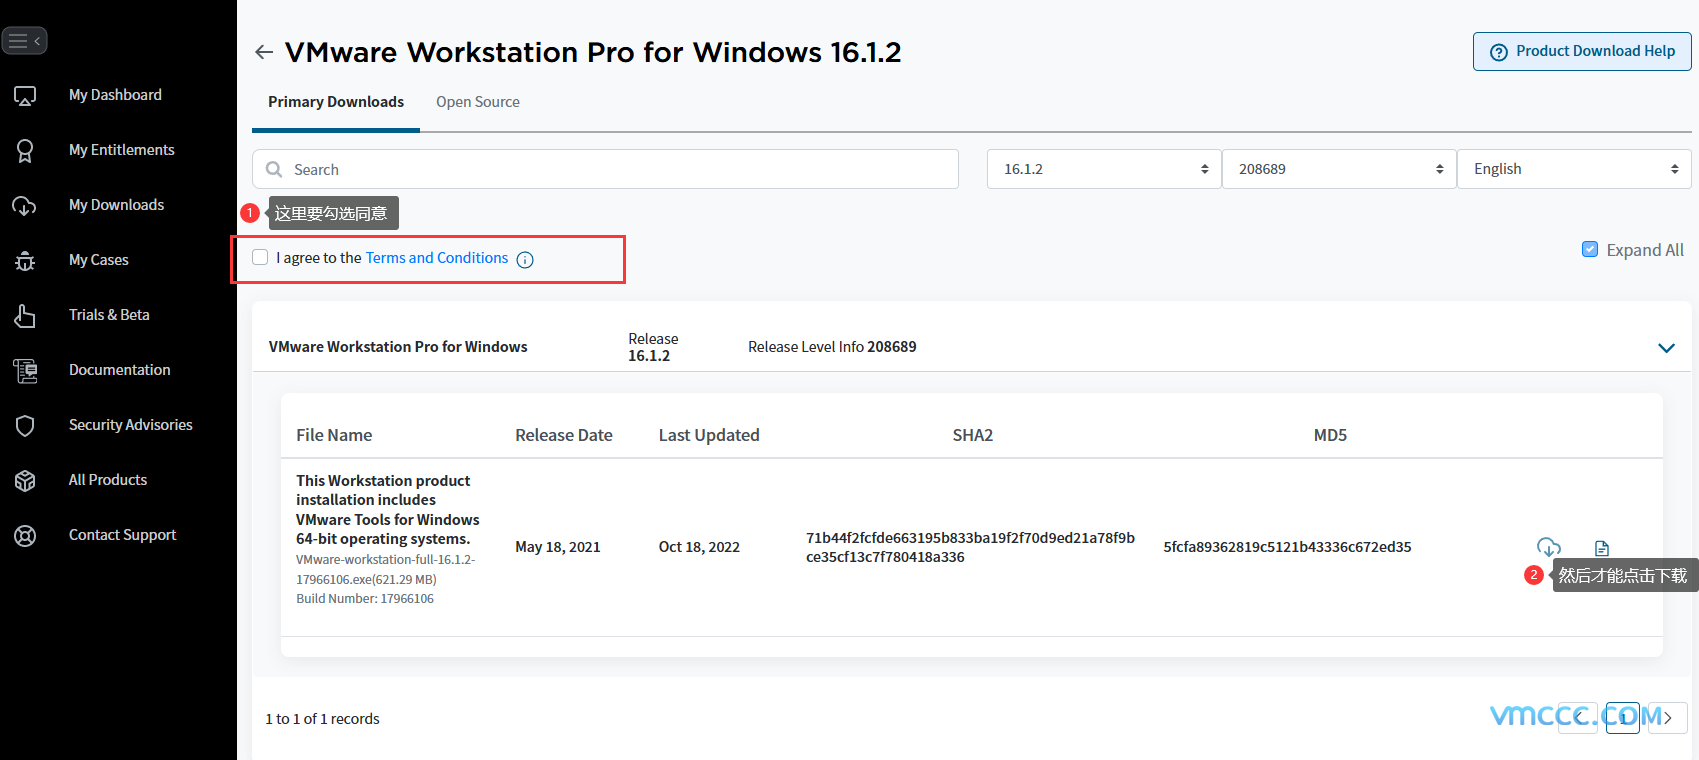
Task: Click the Security Advisories shield icon
Action: pyautogui.click(x=25, y=426)
